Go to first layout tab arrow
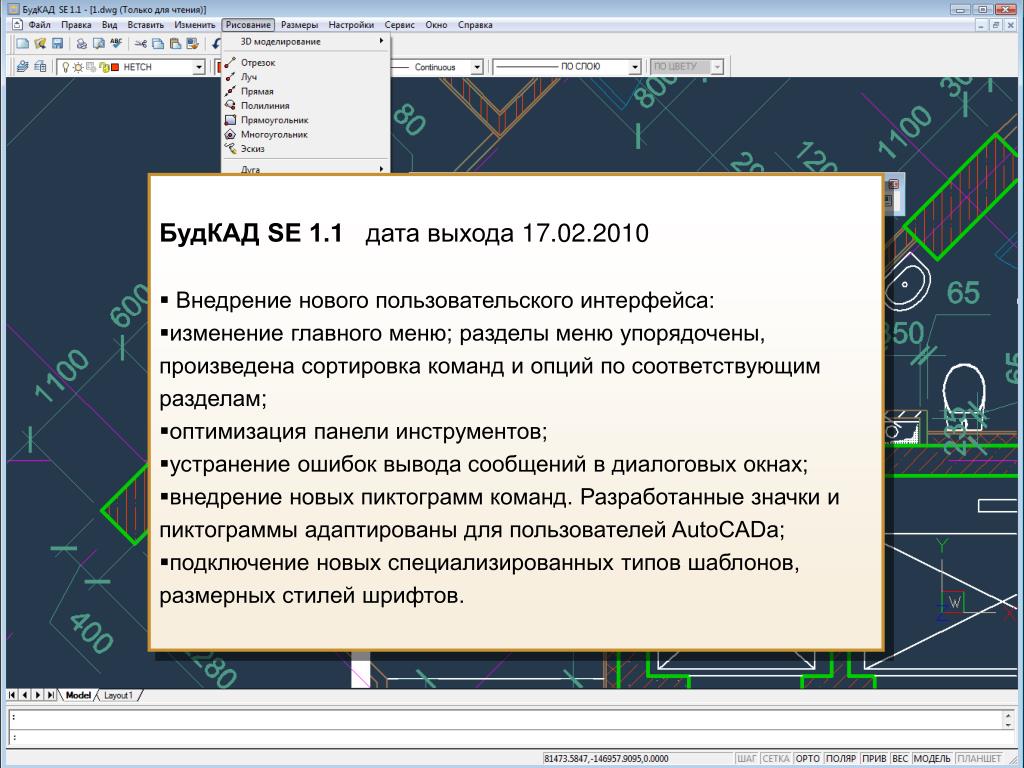 (x=12, y=696)
